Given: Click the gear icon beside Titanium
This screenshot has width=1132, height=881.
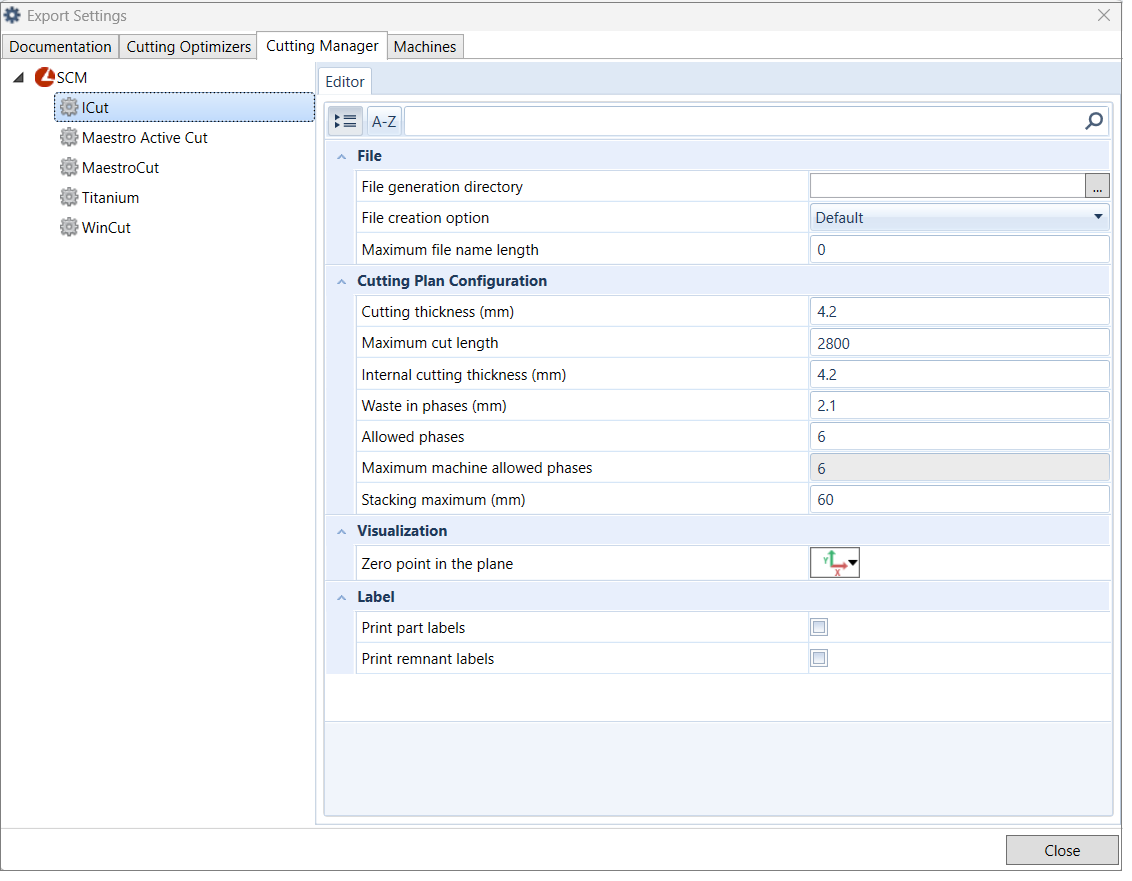Looking at the screenshot, I should [69, 197].
